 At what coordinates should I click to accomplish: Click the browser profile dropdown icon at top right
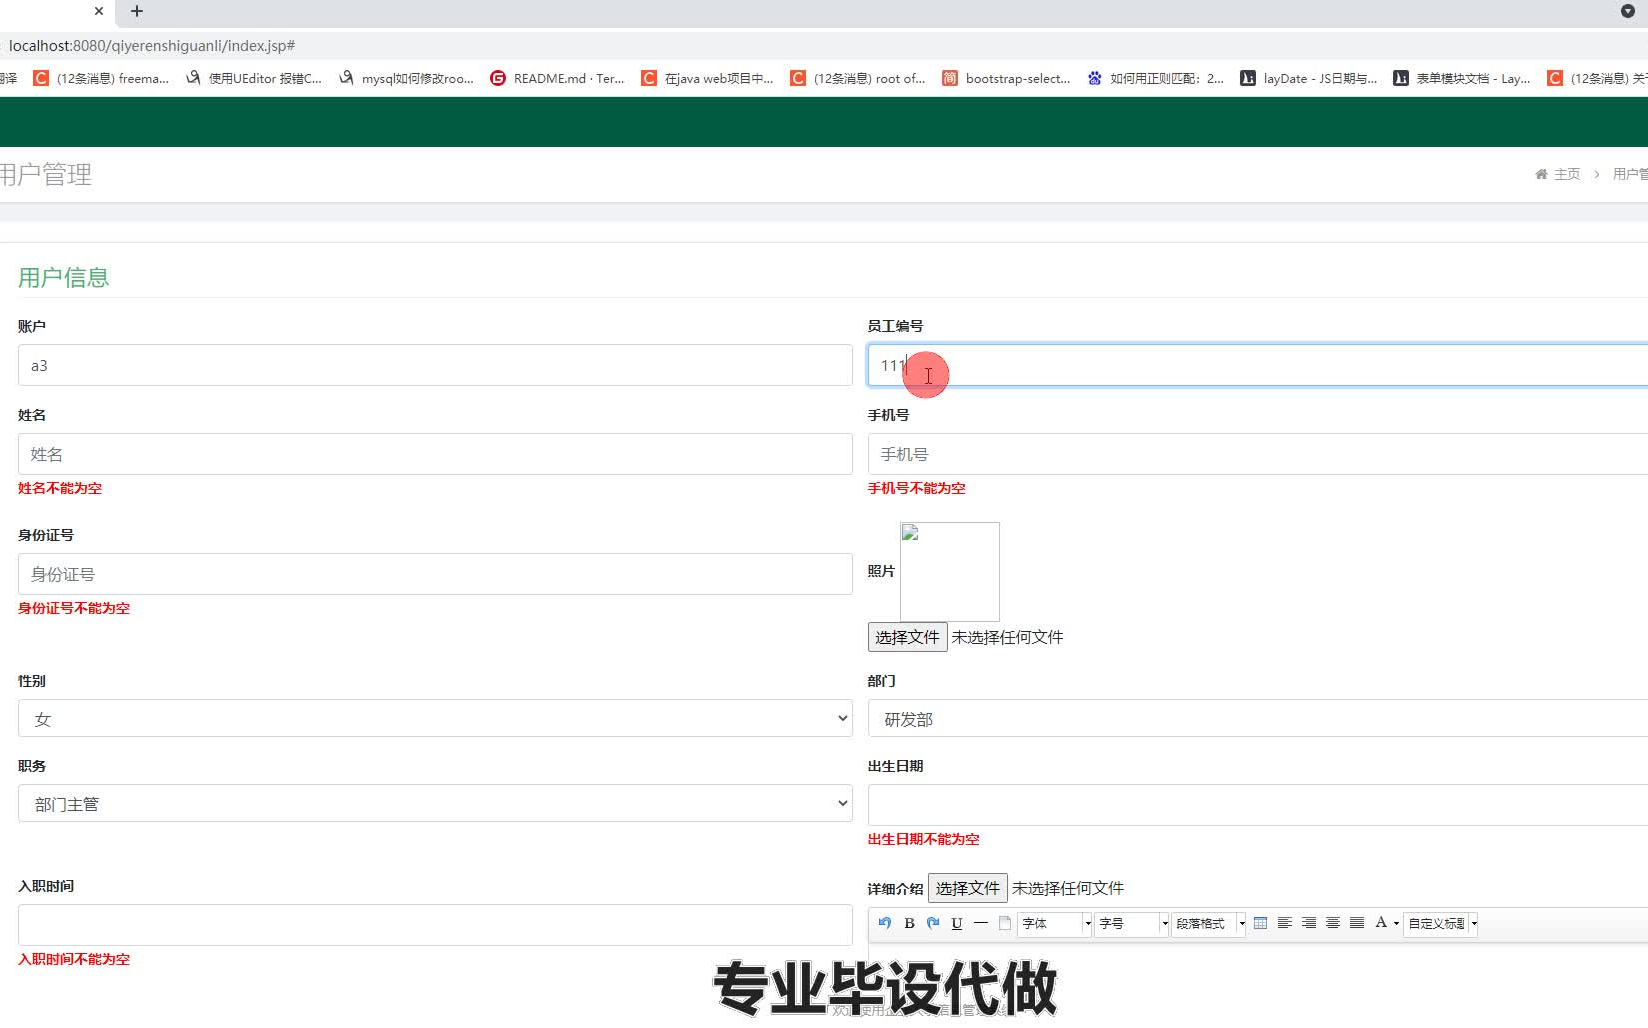tap(1628, 11)
